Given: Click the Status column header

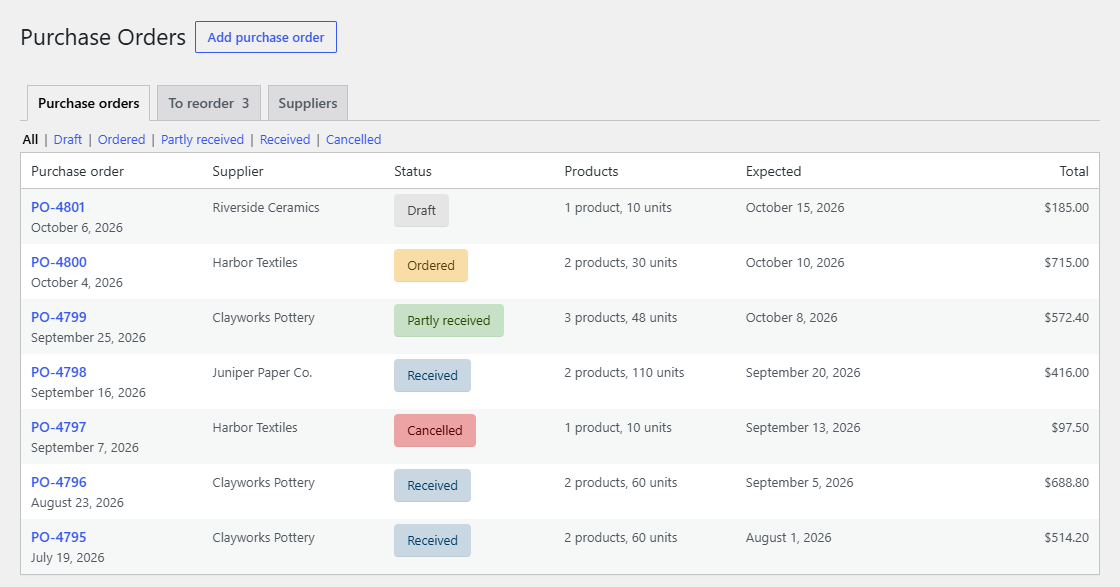Looking at the screenshot, I should coord(413,171).
